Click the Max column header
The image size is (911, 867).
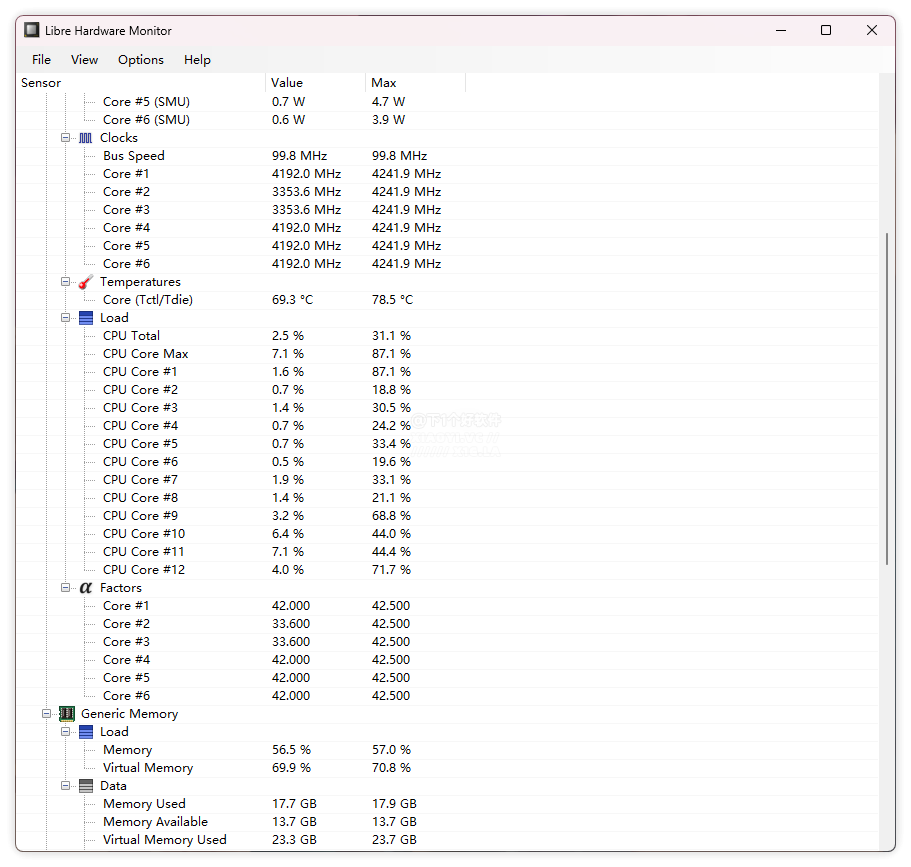tap(415, 83)
